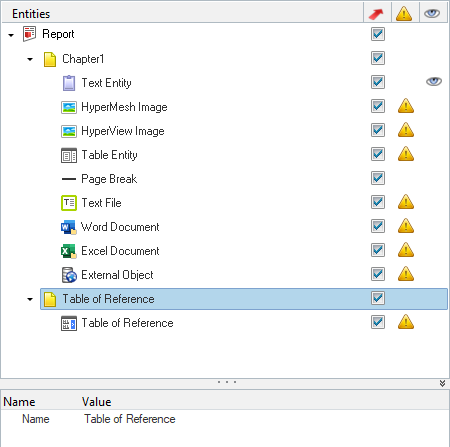450x447 pixels.
Task: Click the Text File icon
Action: coord(69,203)
